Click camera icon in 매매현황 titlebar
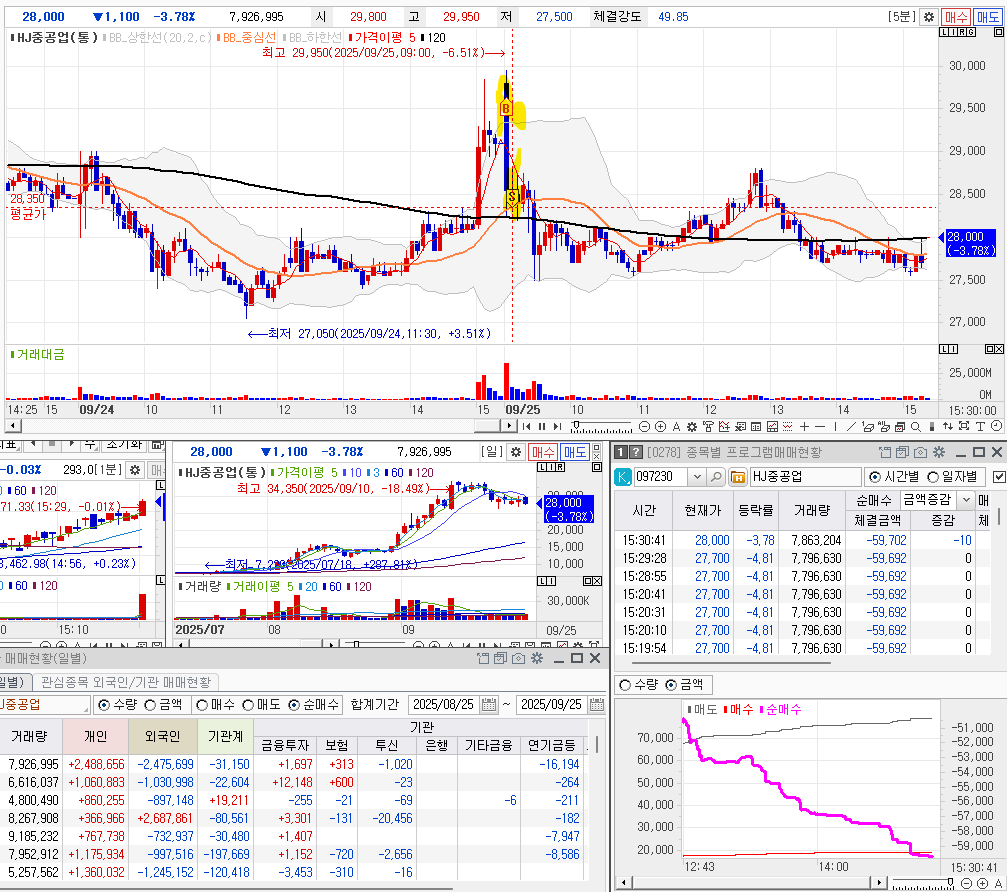1007x892 pixels. click(x=518, y=658)
